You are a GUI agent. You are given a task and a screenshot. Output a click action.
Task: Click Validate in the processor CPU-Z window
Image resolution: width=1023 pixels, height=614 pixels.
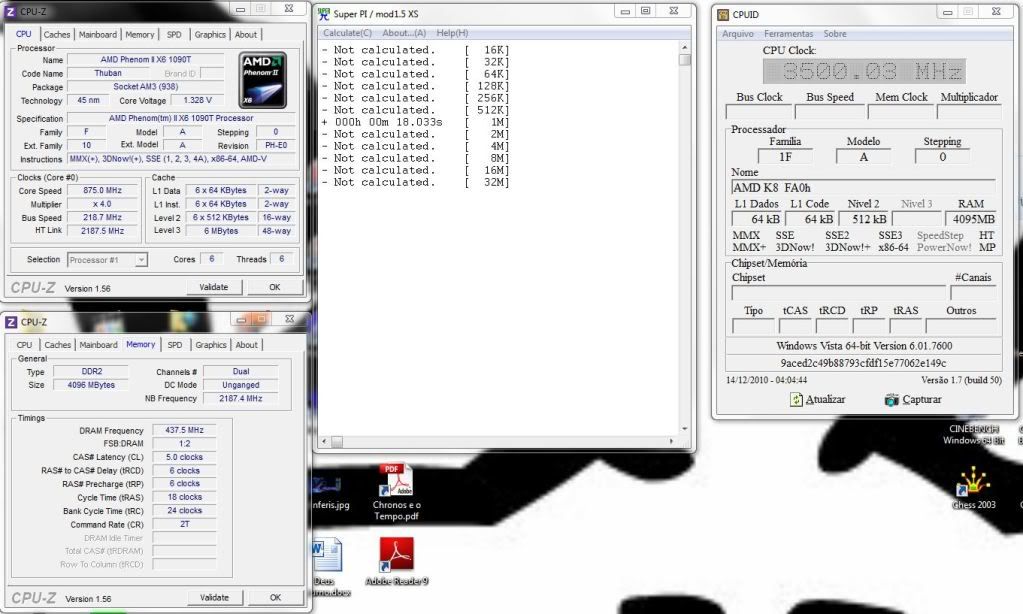click(x=213, y=287)
